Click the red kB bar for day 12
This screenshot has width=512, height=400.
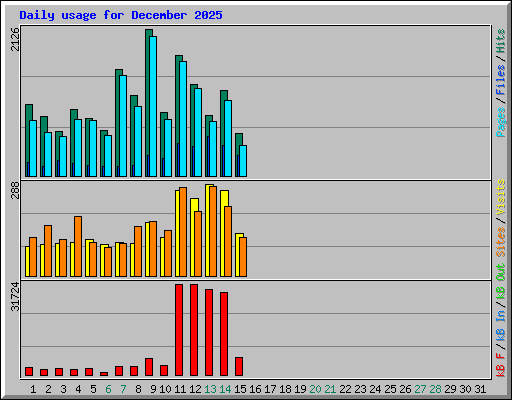[194, 330]
